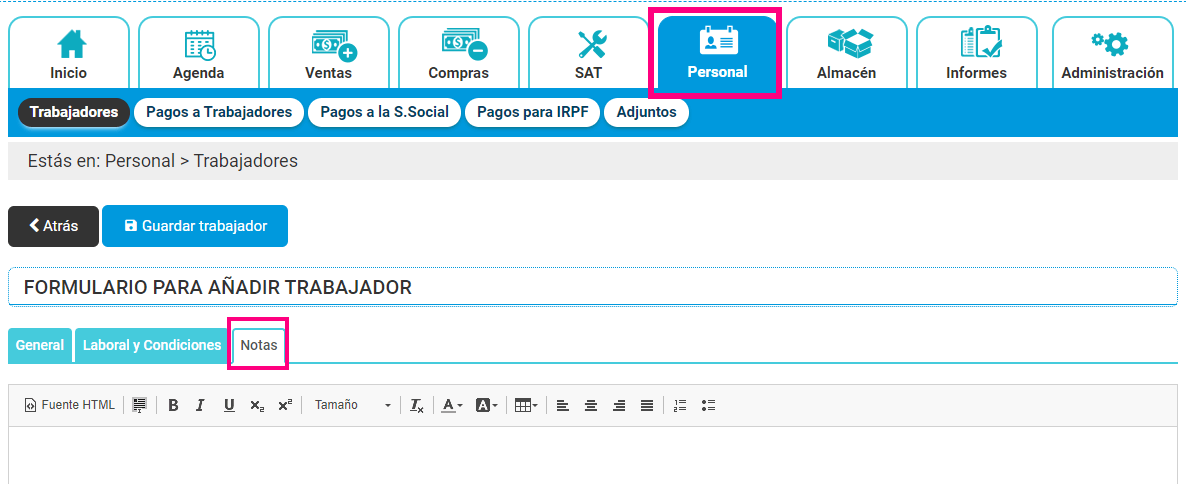
Task: Apply superscript formatting
Action: coord(285,405)
